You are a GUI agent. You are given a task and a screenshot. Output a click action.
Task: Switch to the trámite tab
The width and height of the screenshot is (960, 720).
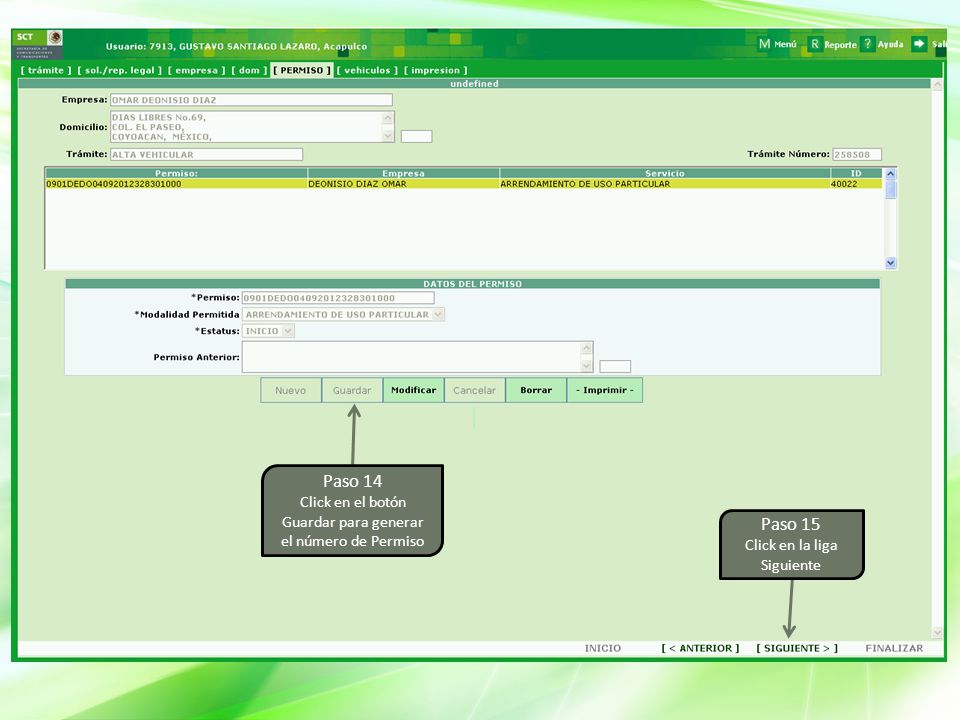click(x=46, y=70)
